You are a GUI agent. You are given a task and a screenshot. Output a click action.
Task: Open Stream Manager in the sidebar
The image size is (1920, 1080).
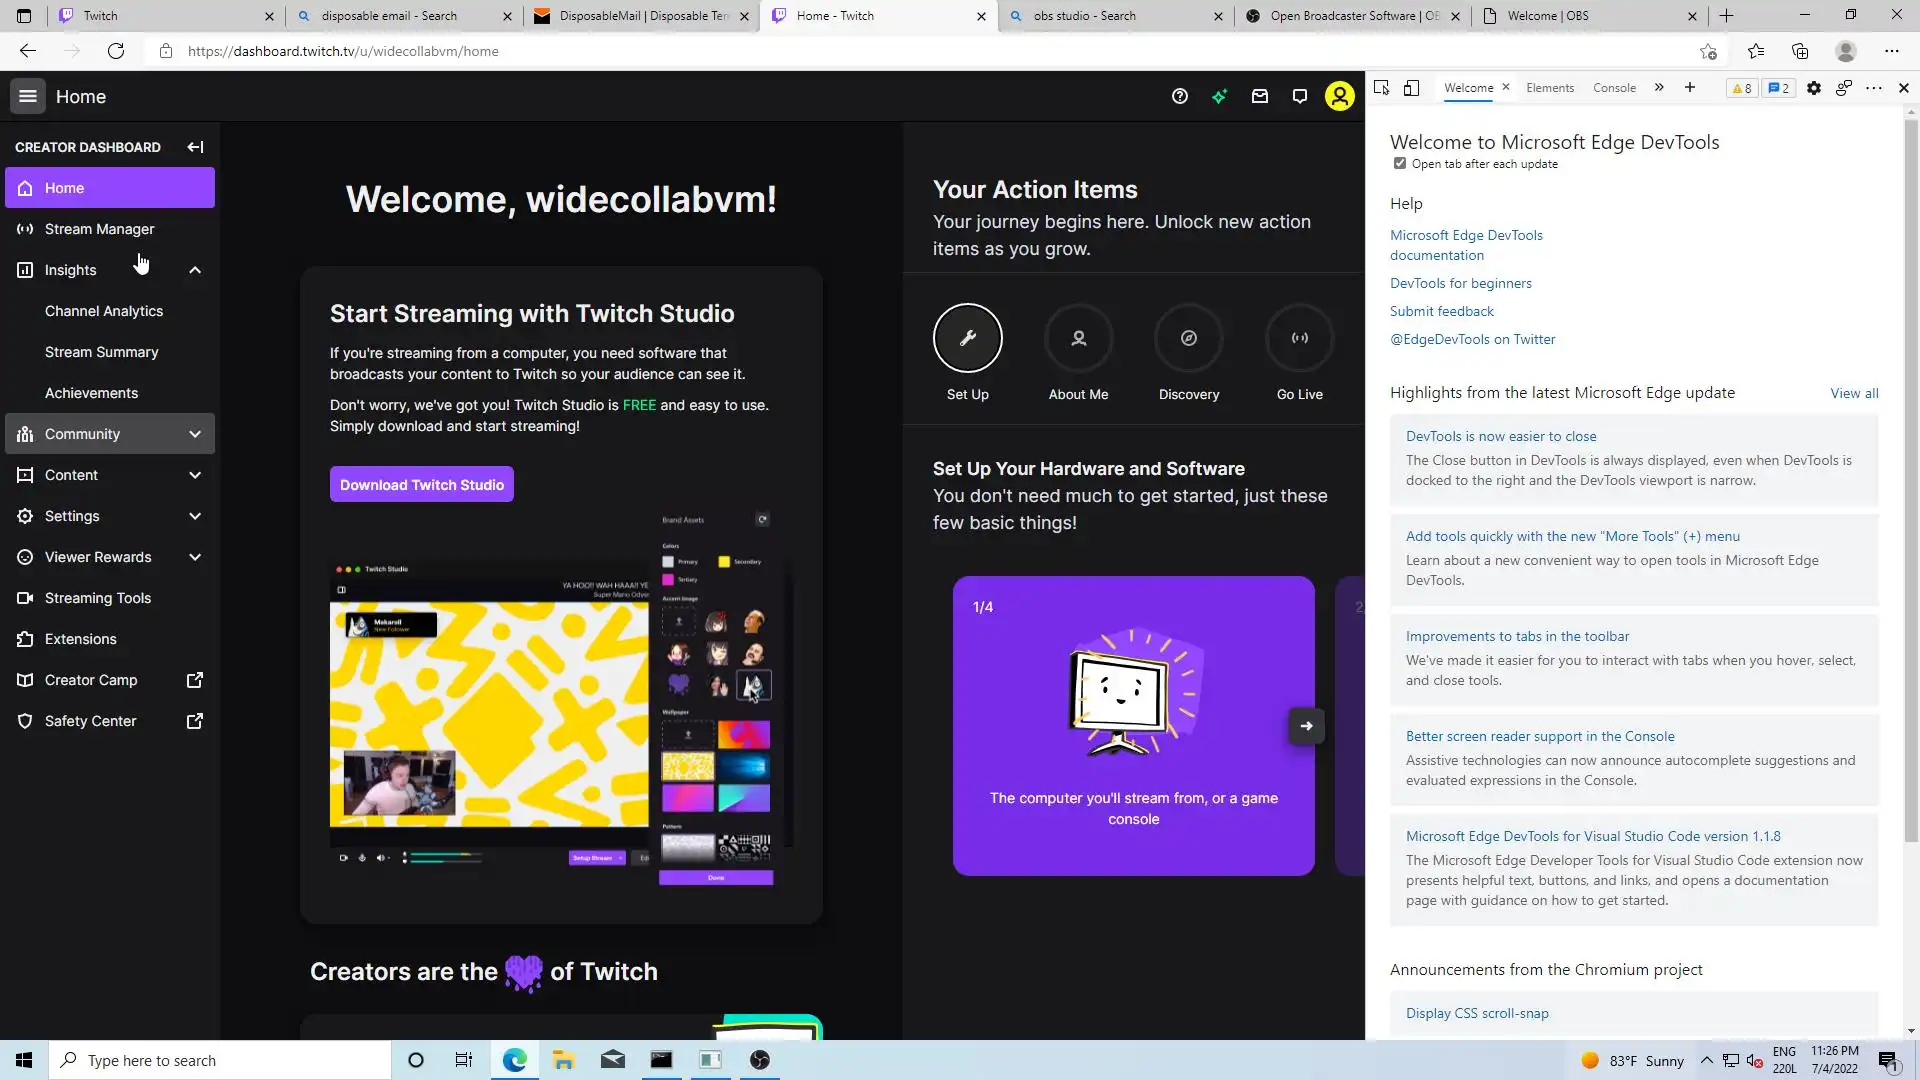[99, 229]
